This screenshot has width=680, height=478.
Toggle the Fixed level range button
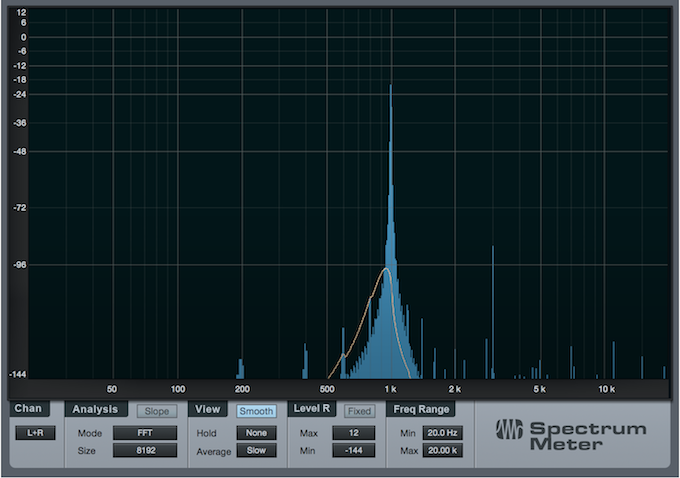[359, 411]
